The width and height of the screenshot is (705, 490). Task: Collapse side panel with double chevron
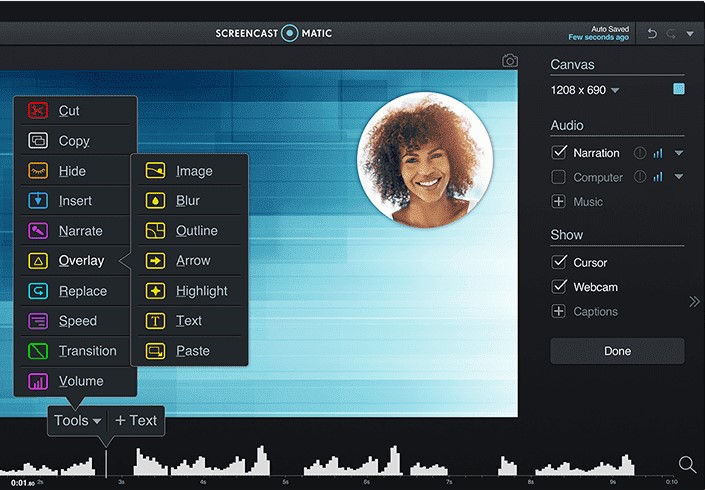(x=694, y=302)
